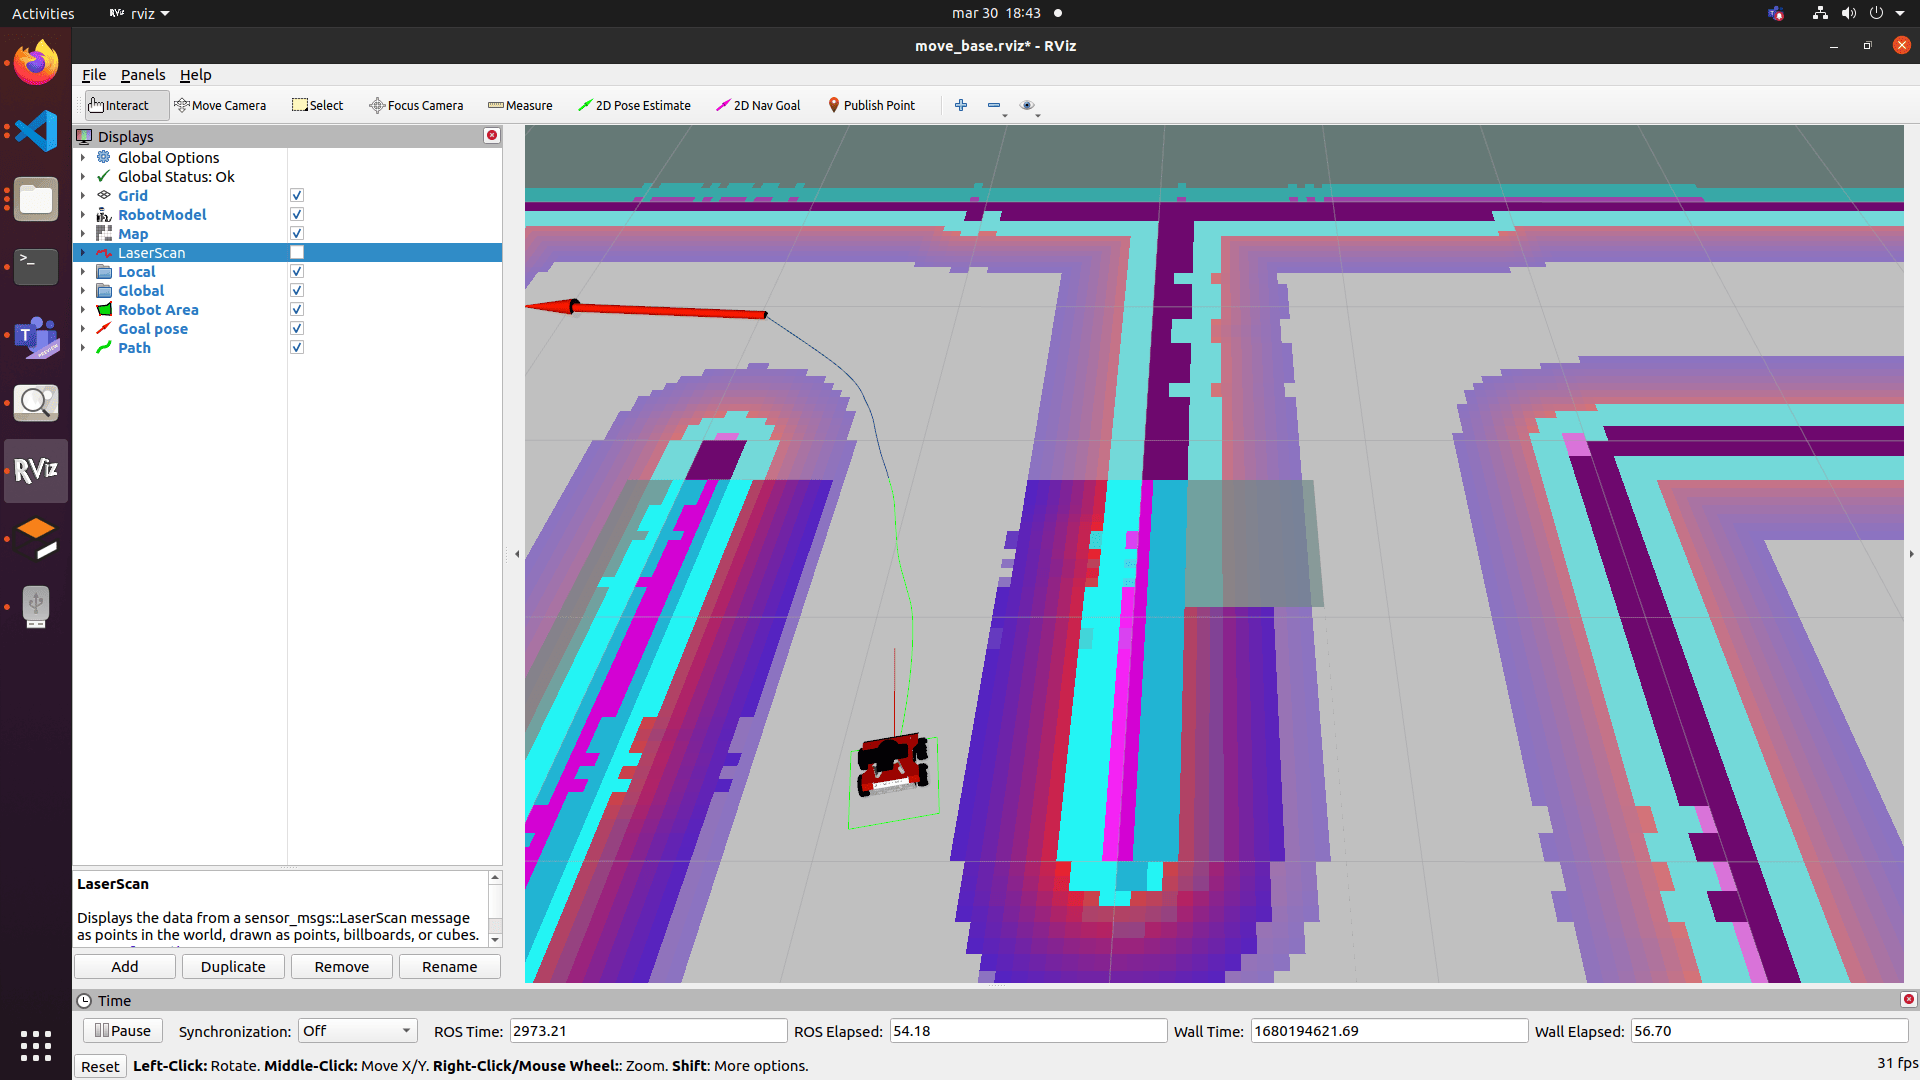Expand the RobotModel display properties
The width and height of the screenshot is (1920, 1080).
click(83, 214)
